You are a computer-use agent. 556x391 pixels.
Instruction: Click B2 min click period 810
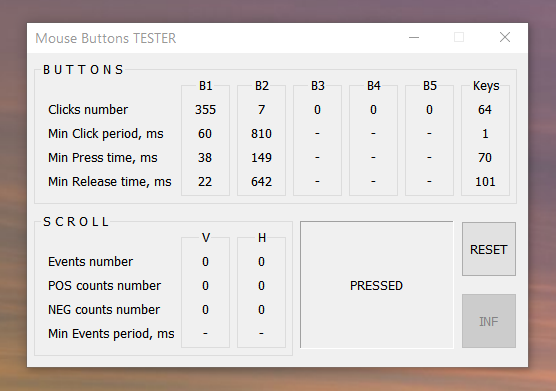(261, 134)
